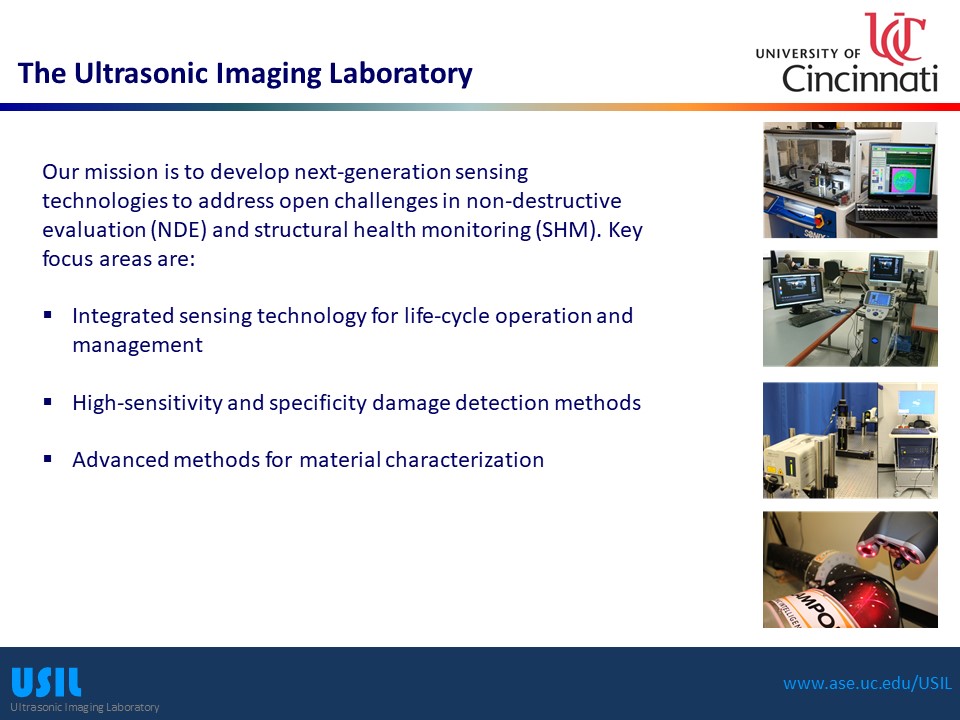Click 'High-sensitivity and specificity damage detection' text
The width and height of the screenshot is (960, 720).
coord(356,403)
